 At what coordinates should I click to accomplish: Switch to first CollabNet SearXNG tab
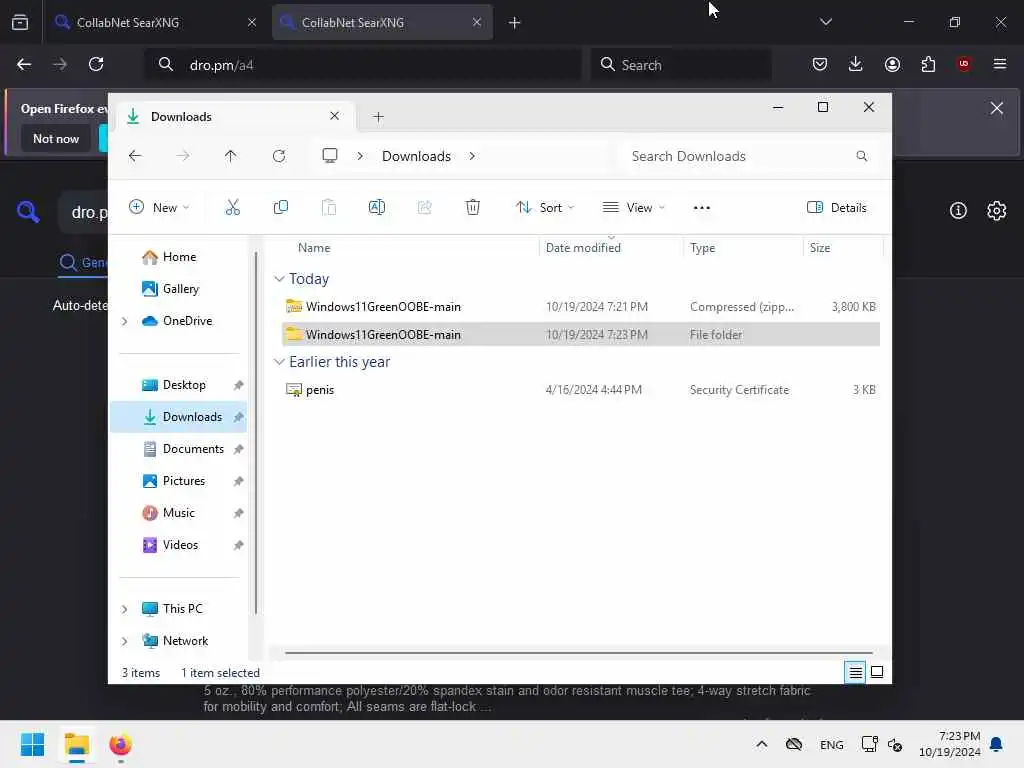click(x=152, y=22)
